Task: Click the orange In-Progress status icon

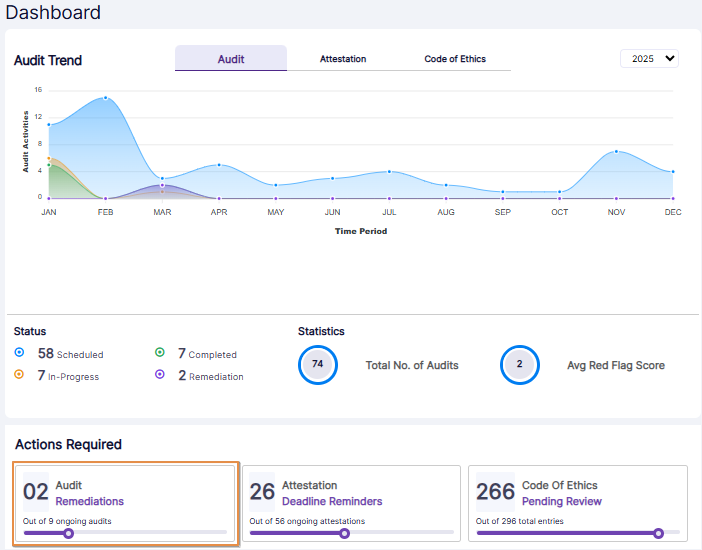Action: tap(20, 375)
